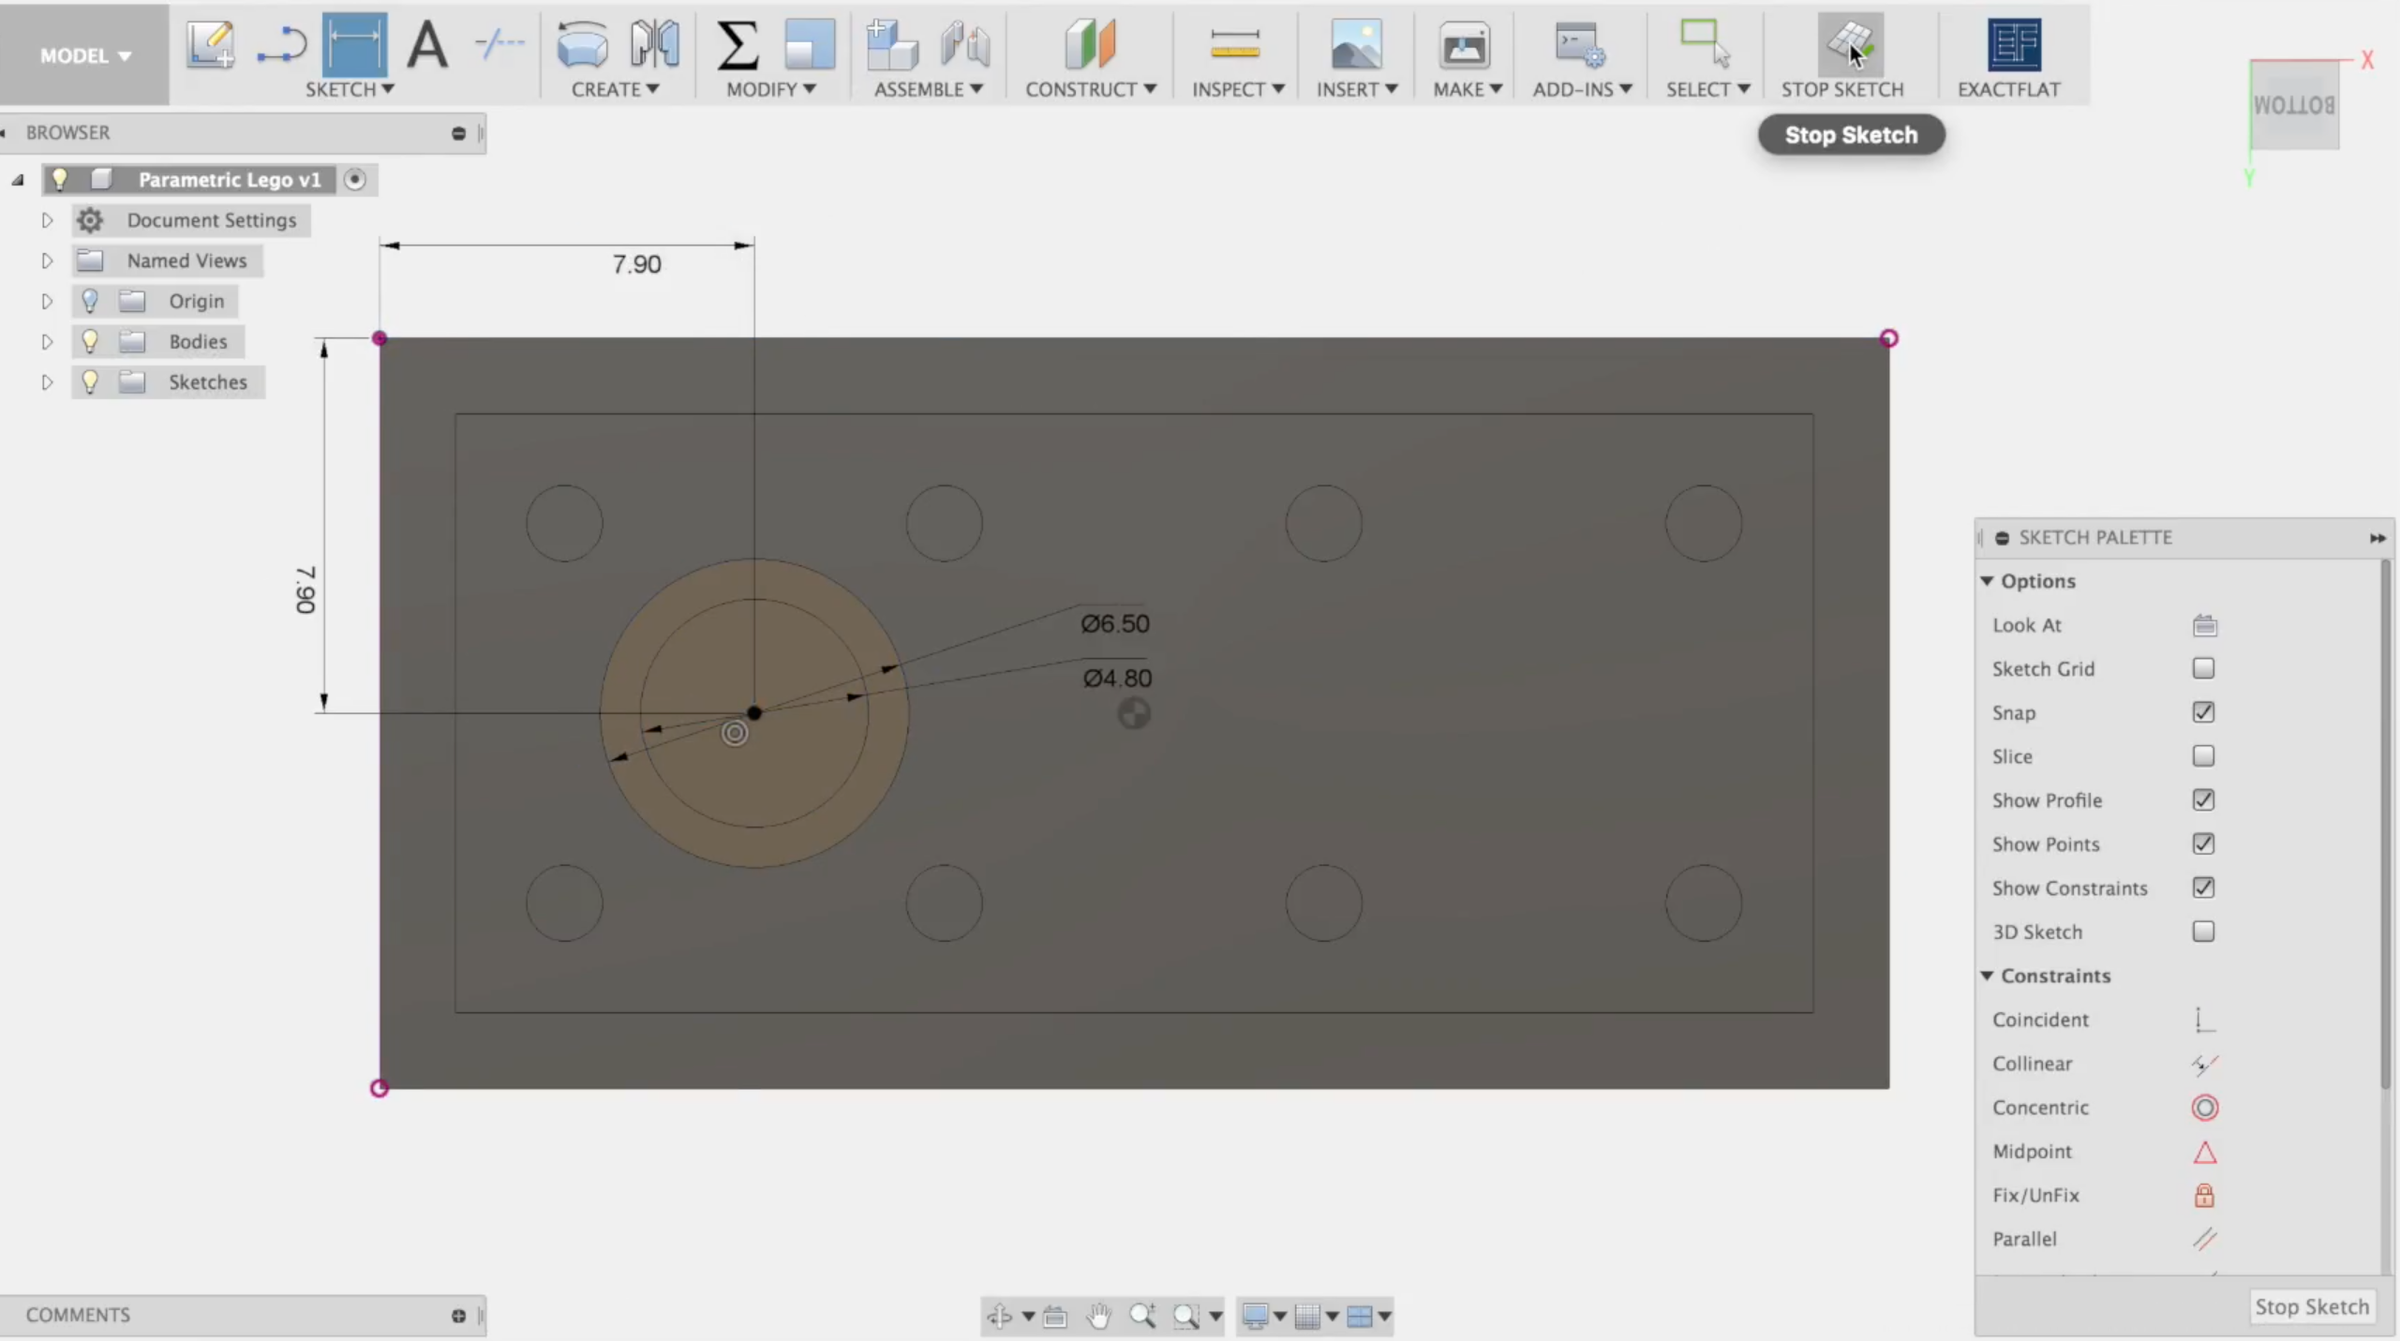The width and height of the screenshot is (2400, 1341).
Task: Open the CONSTRUCT dropdown menu
Action: pyautogui.click(x=1090, y=88)
